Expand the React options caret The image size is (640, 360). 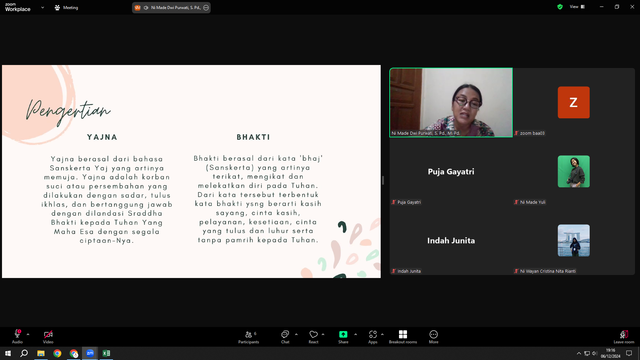click(x=323, y=334)
